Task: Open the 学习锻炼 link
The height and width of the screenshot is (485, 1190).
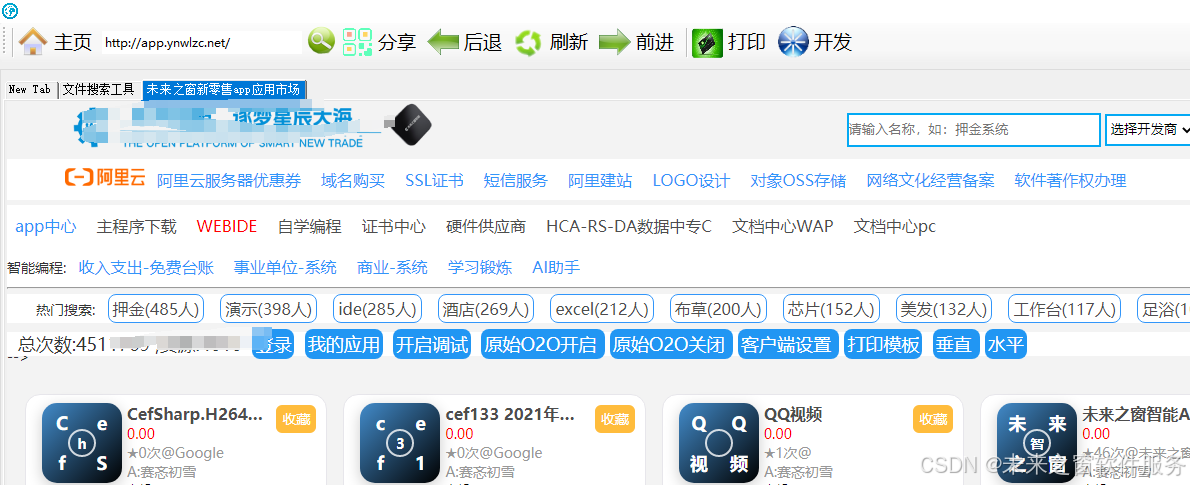Action: [x=480, y=267]
